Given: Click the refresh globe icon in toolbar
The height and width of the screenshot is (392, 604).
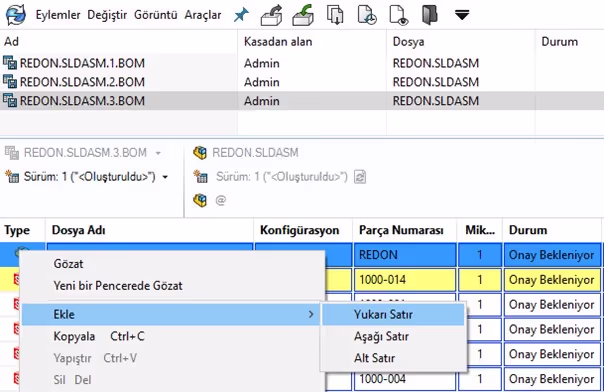Looking at the screenshot, I should click(16, 15).
